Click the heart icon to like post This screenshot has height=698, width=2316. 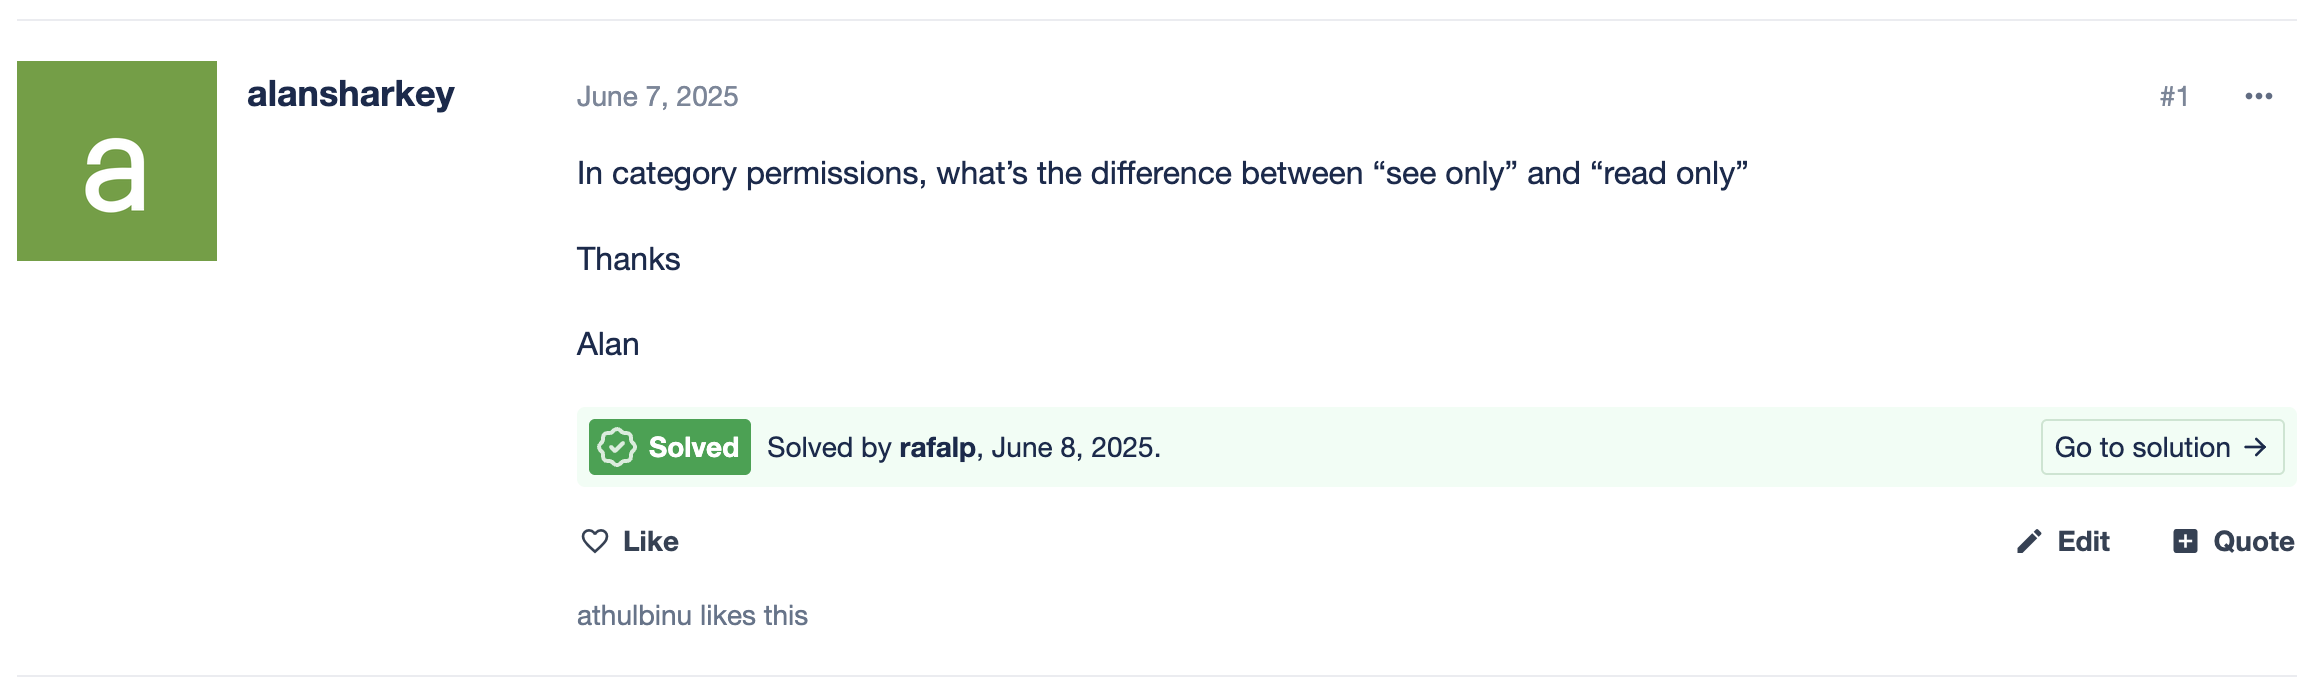point(595,541)
